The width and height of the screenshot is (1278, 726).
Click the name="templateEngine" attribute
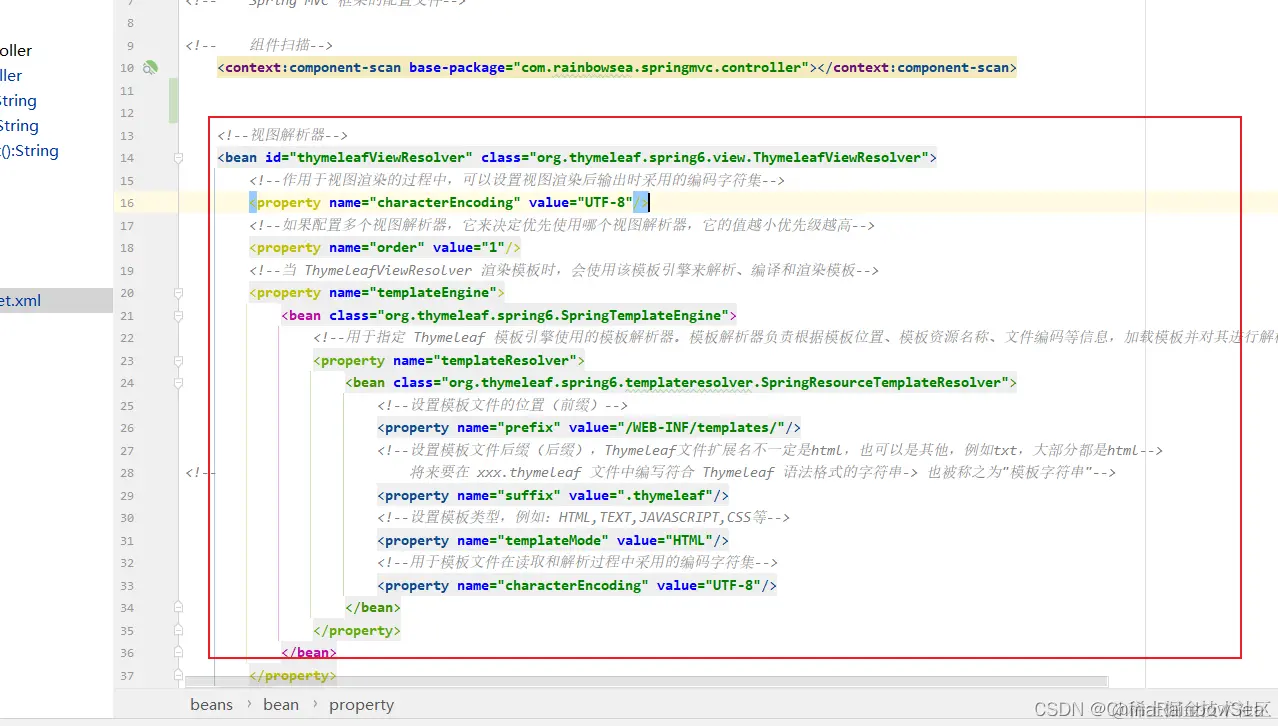pyautogui.click(x=413, y=293)
